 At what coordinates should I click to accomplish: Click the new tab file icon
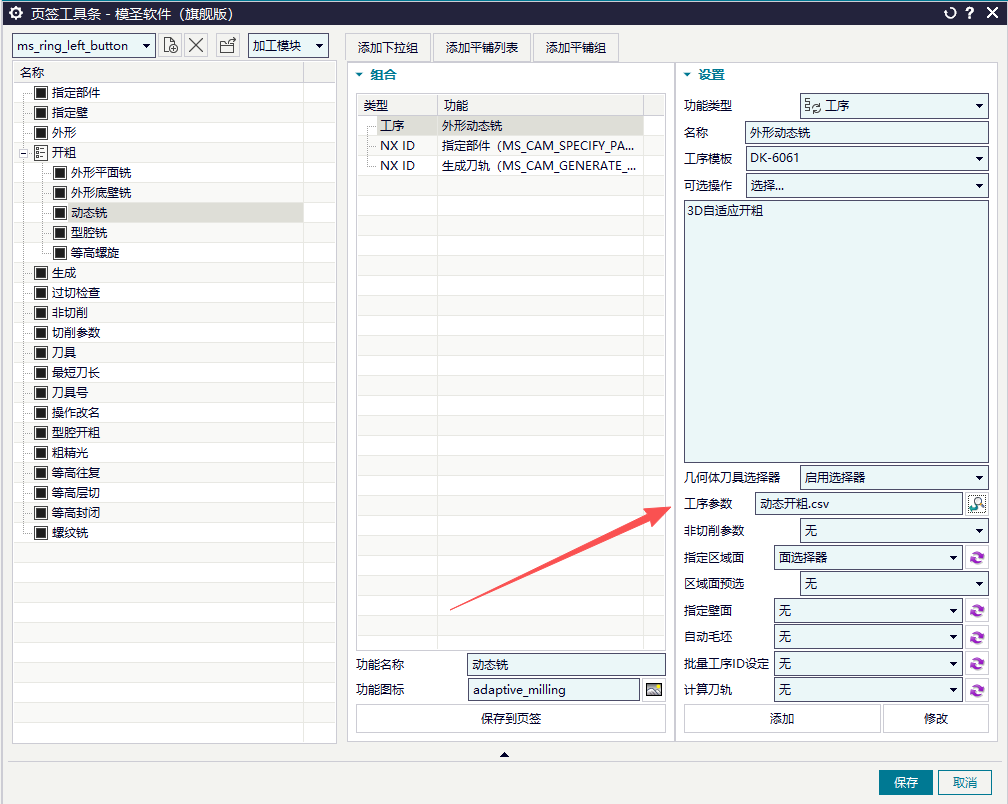coord(170,46)
